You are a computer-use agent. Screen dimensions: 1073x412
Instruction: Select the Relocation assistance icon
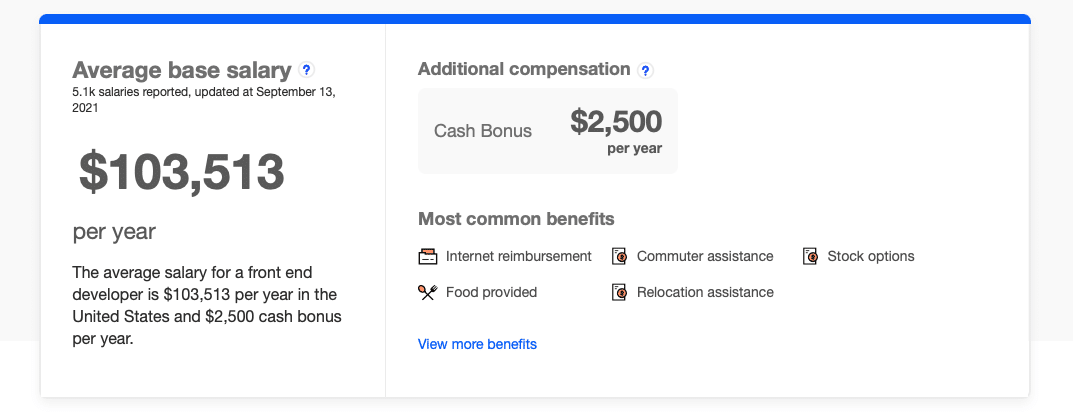[x=619, y=292]
